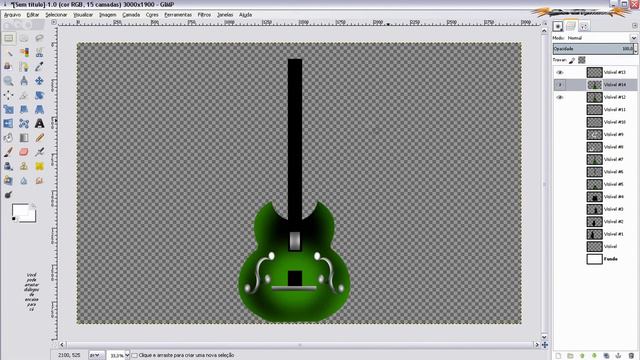640x360 pixels.
Task: Select the Paintbrush tool
Action: 9,152
